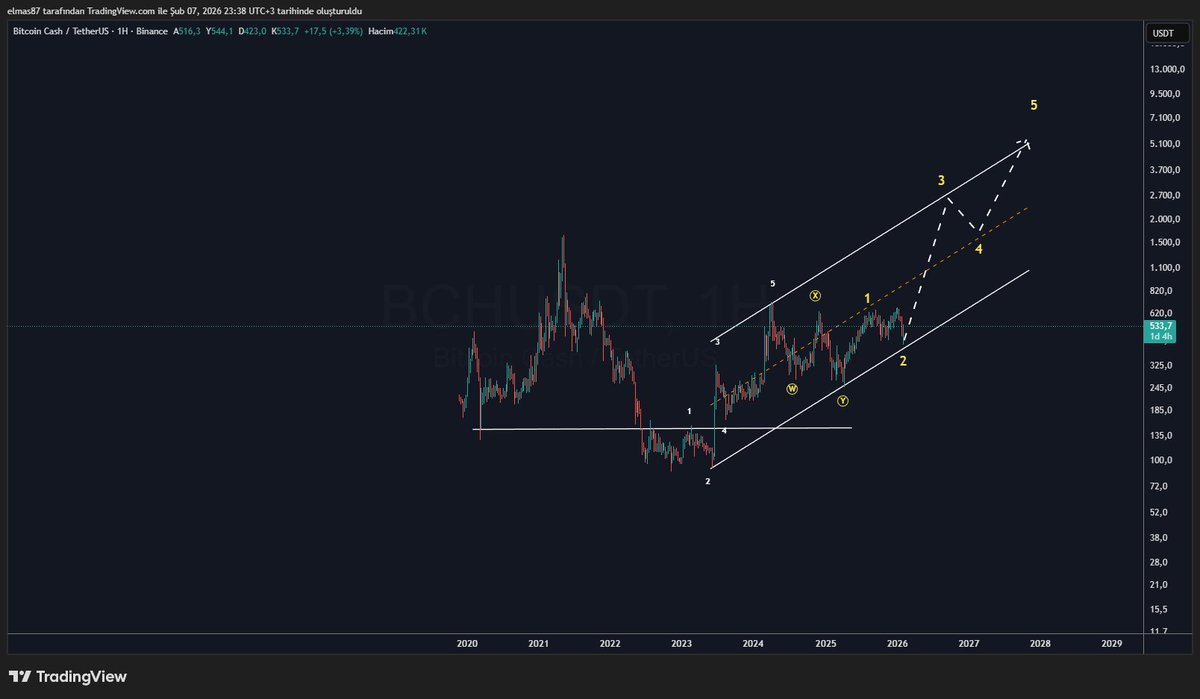The height and width of the screenshot is (699, 1200).
Task: Click the 52,0 price axis label
Action: [x=1160, y=513]
